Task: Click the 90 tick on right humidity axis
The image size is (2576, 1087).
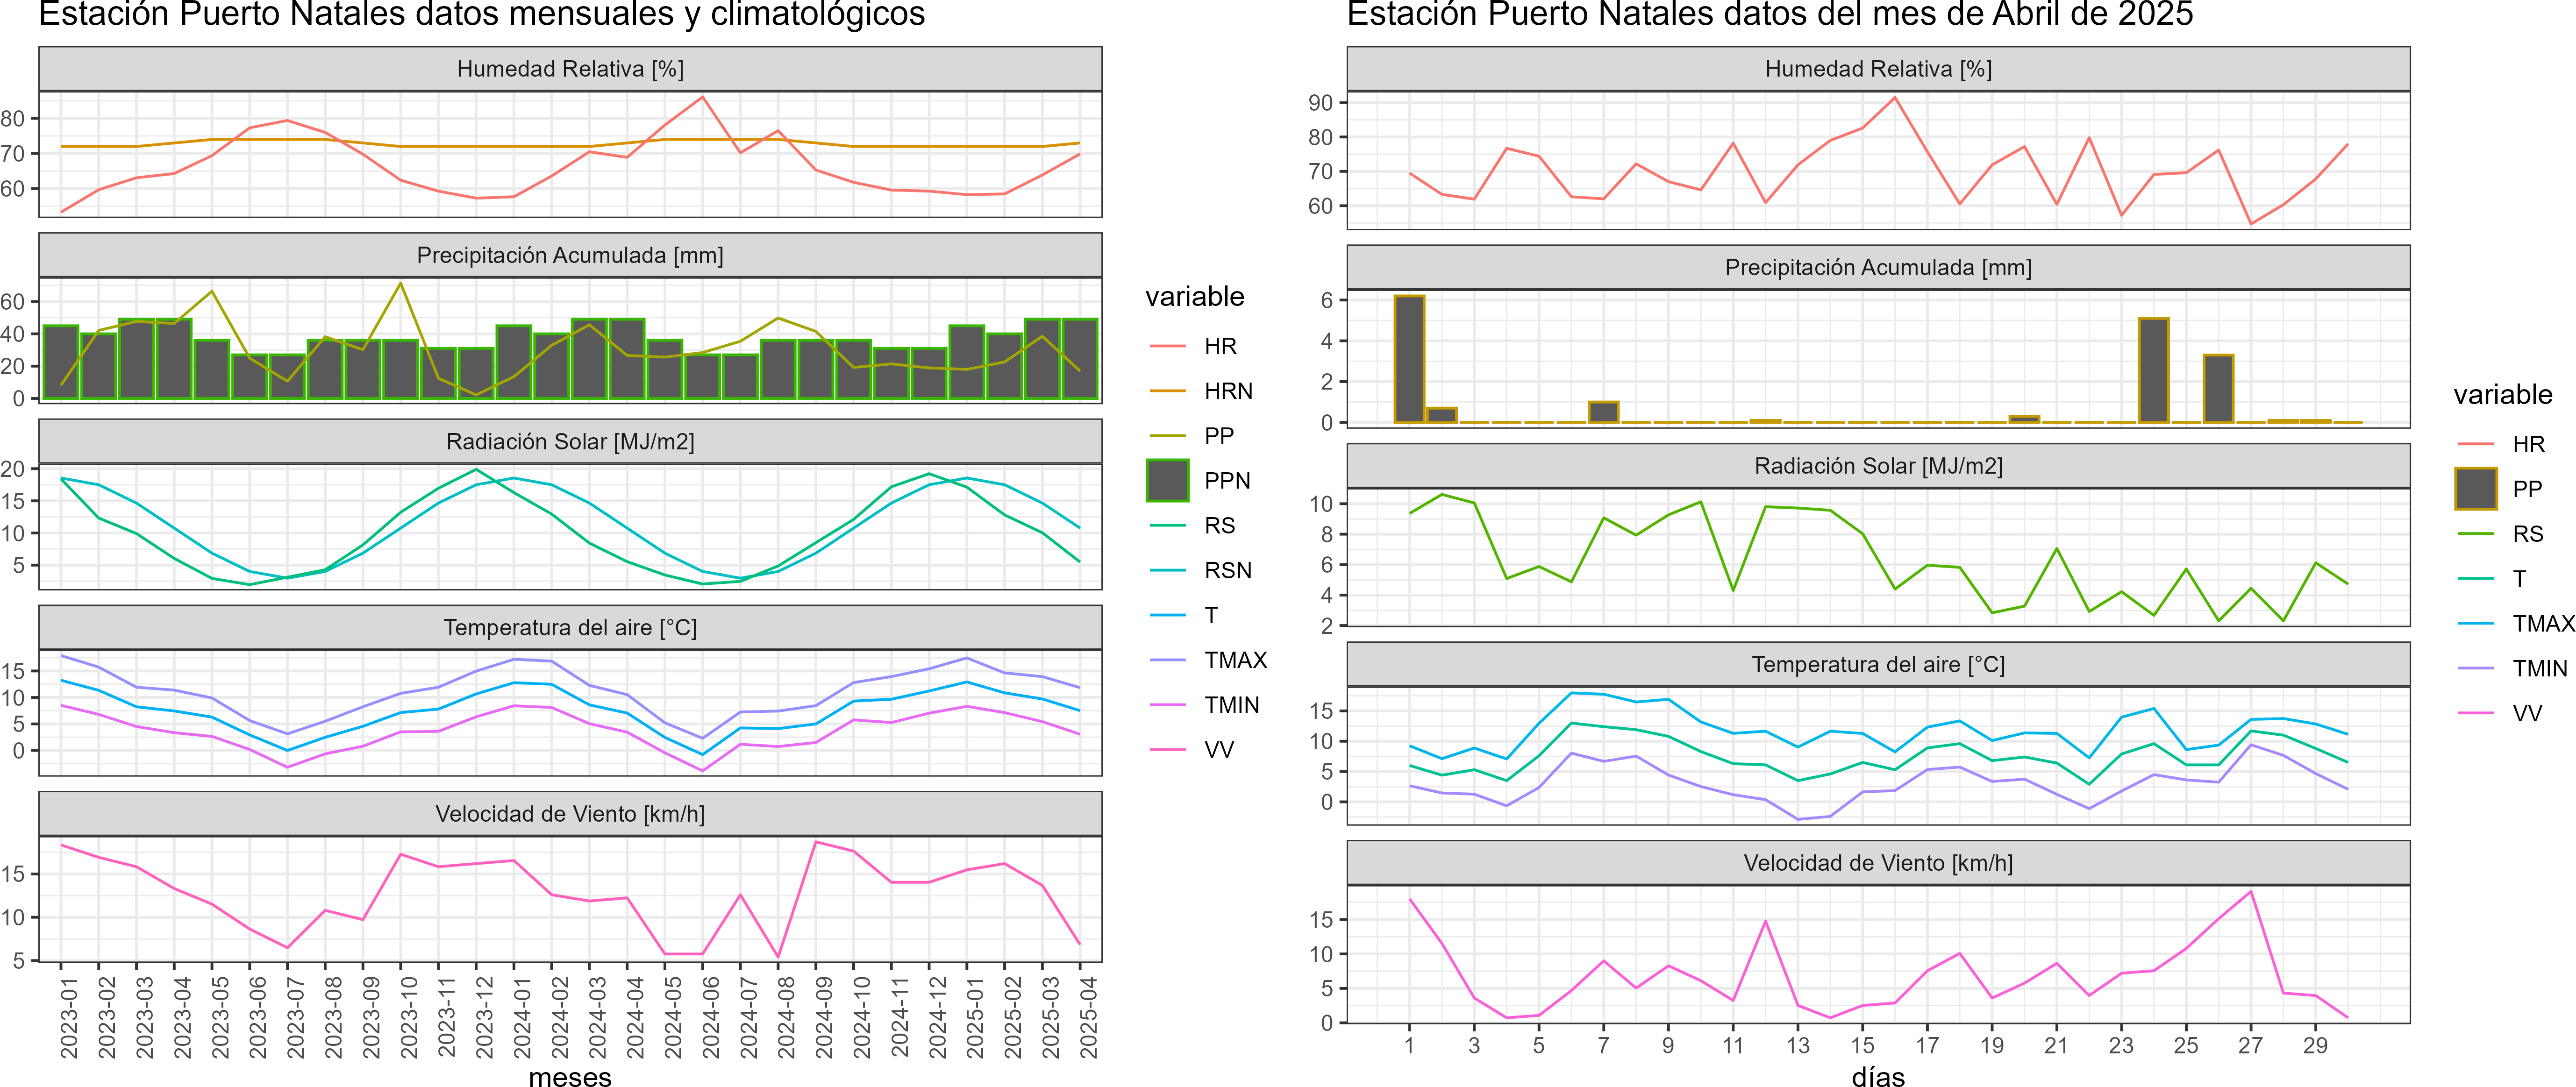Action: [x=1320, y=103]
